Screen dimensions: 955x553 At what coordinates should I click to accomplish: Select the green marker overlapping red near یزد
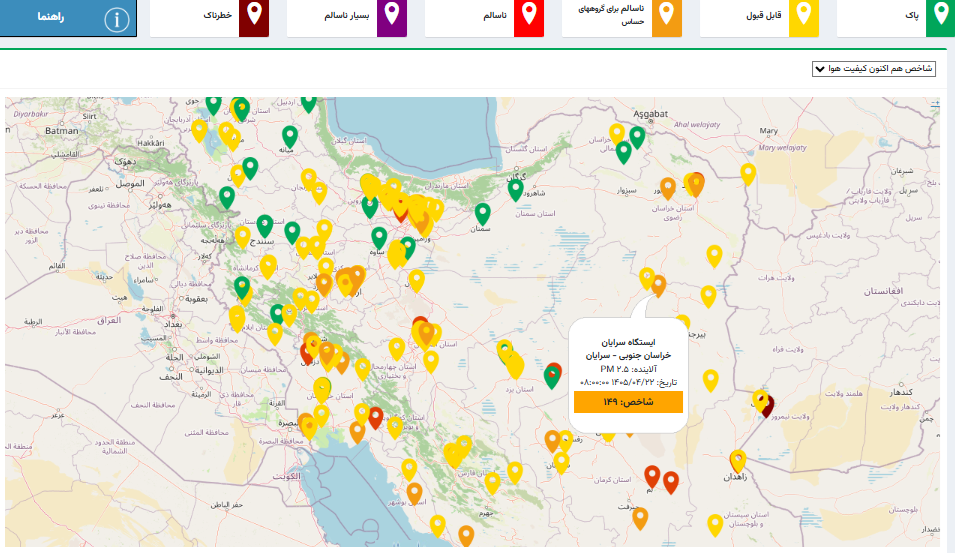coord(552,376)
